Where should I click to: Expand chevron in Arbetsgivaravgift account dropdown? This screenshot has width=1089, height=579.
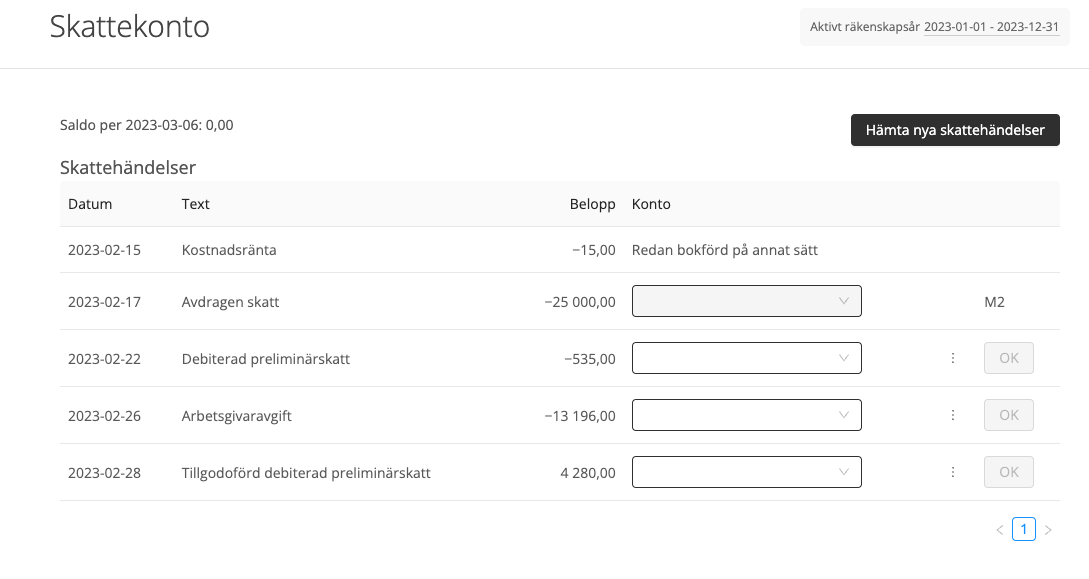coord(844,415)
